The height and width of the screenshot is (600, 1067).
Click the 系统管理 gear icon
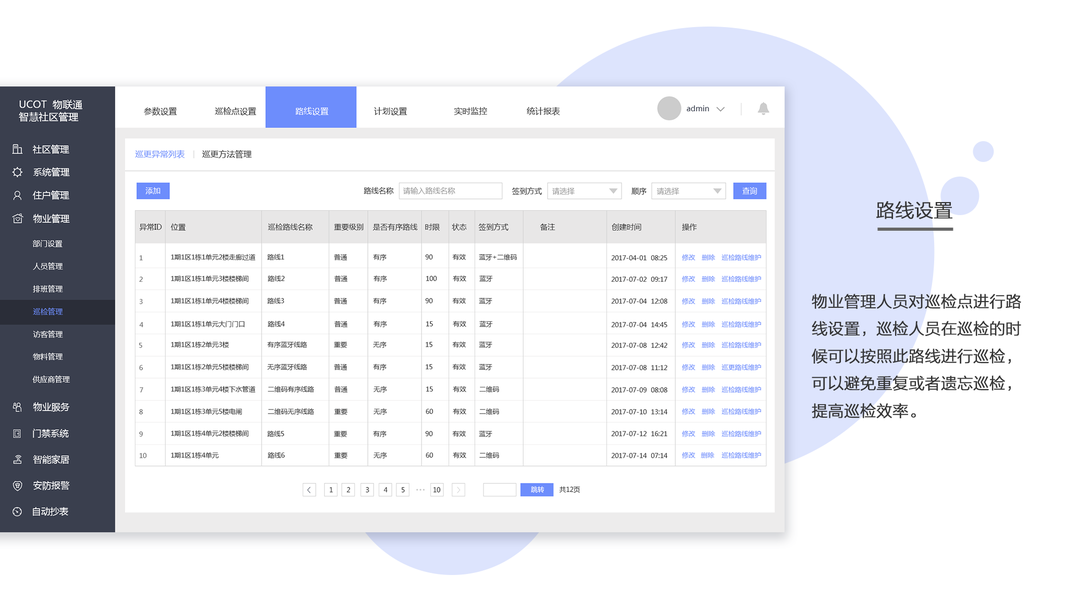[17, 172]
